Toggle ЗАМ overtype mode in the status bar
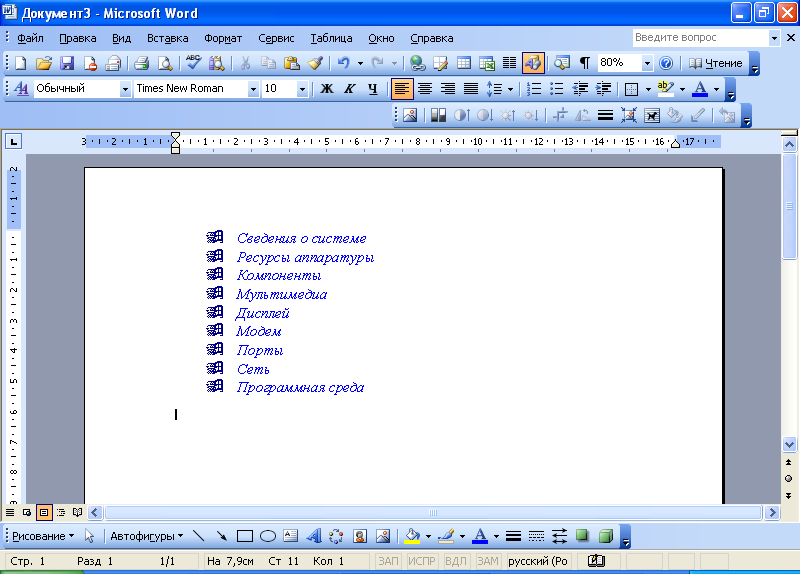This screenshot has width=800, height=574. [x=487, y=561]
